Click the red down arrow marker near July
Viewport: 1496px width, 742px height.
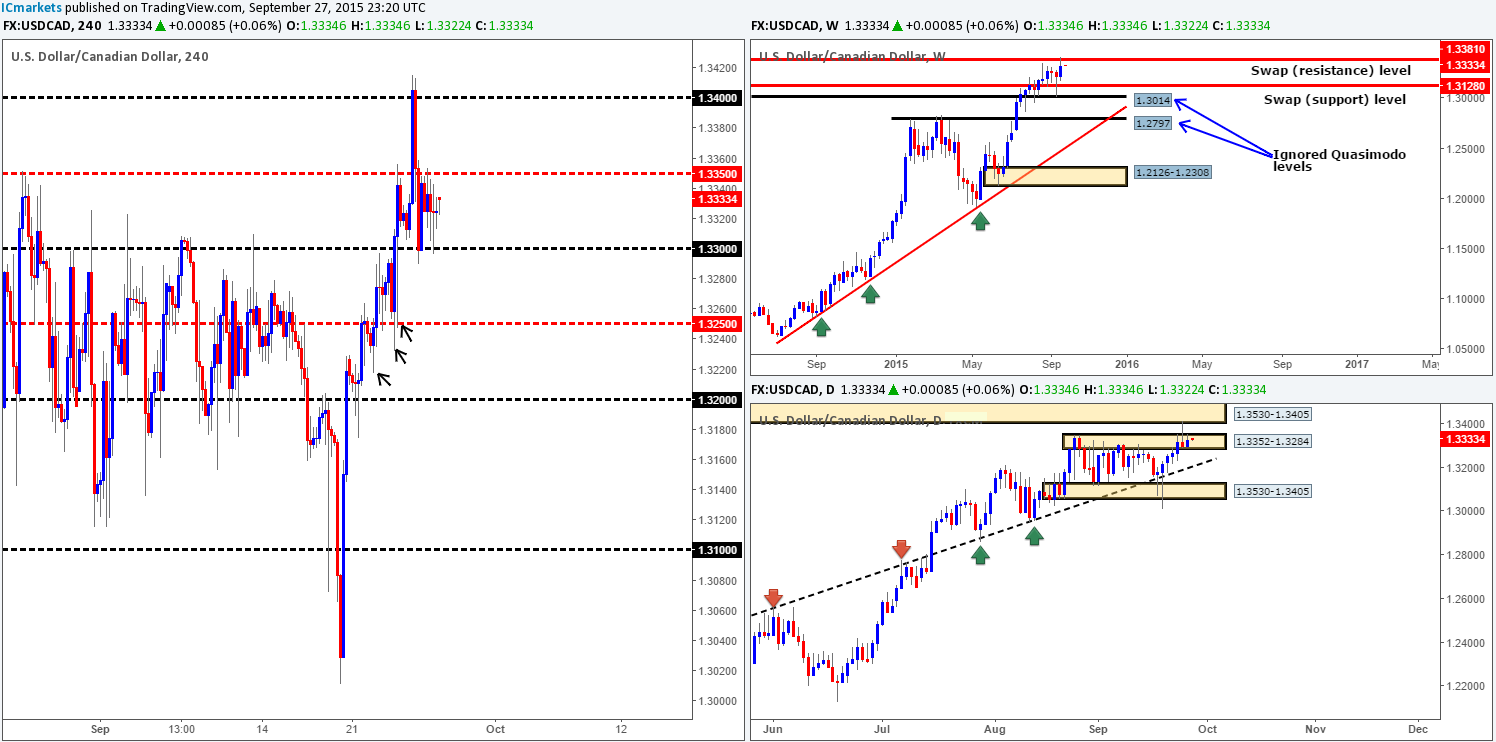coord(901,549)
